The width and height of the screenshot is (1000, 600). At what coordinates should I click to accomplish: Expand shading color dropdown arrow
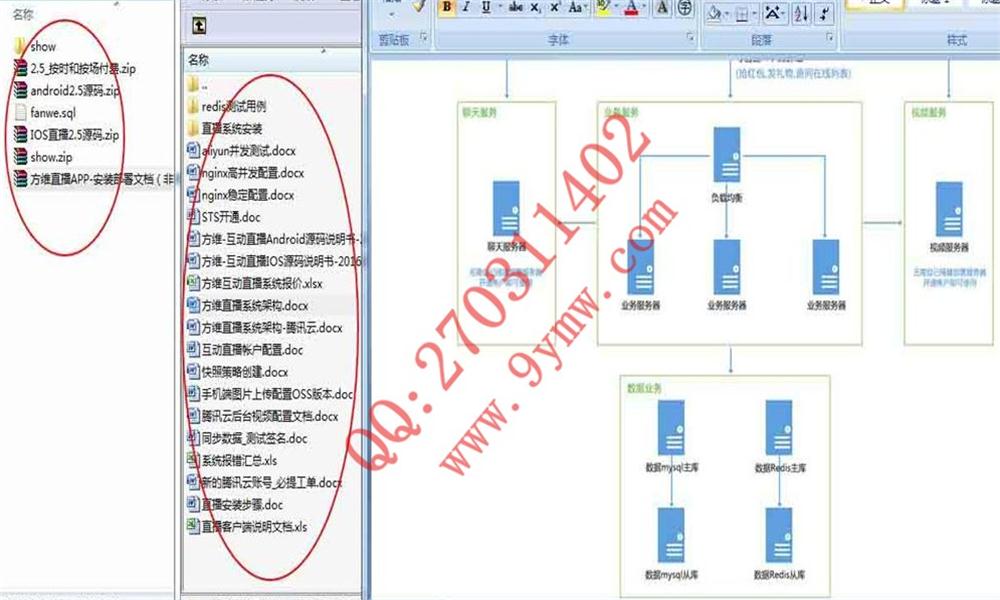[727, 13]
